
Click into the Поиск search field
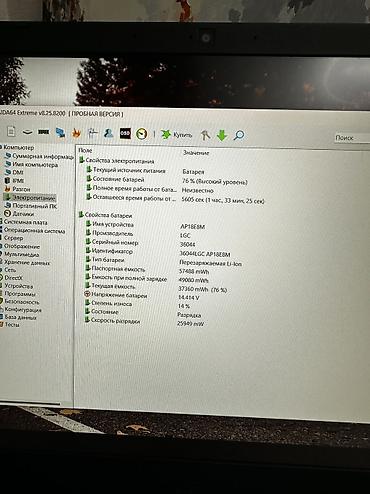click(352, 138)
